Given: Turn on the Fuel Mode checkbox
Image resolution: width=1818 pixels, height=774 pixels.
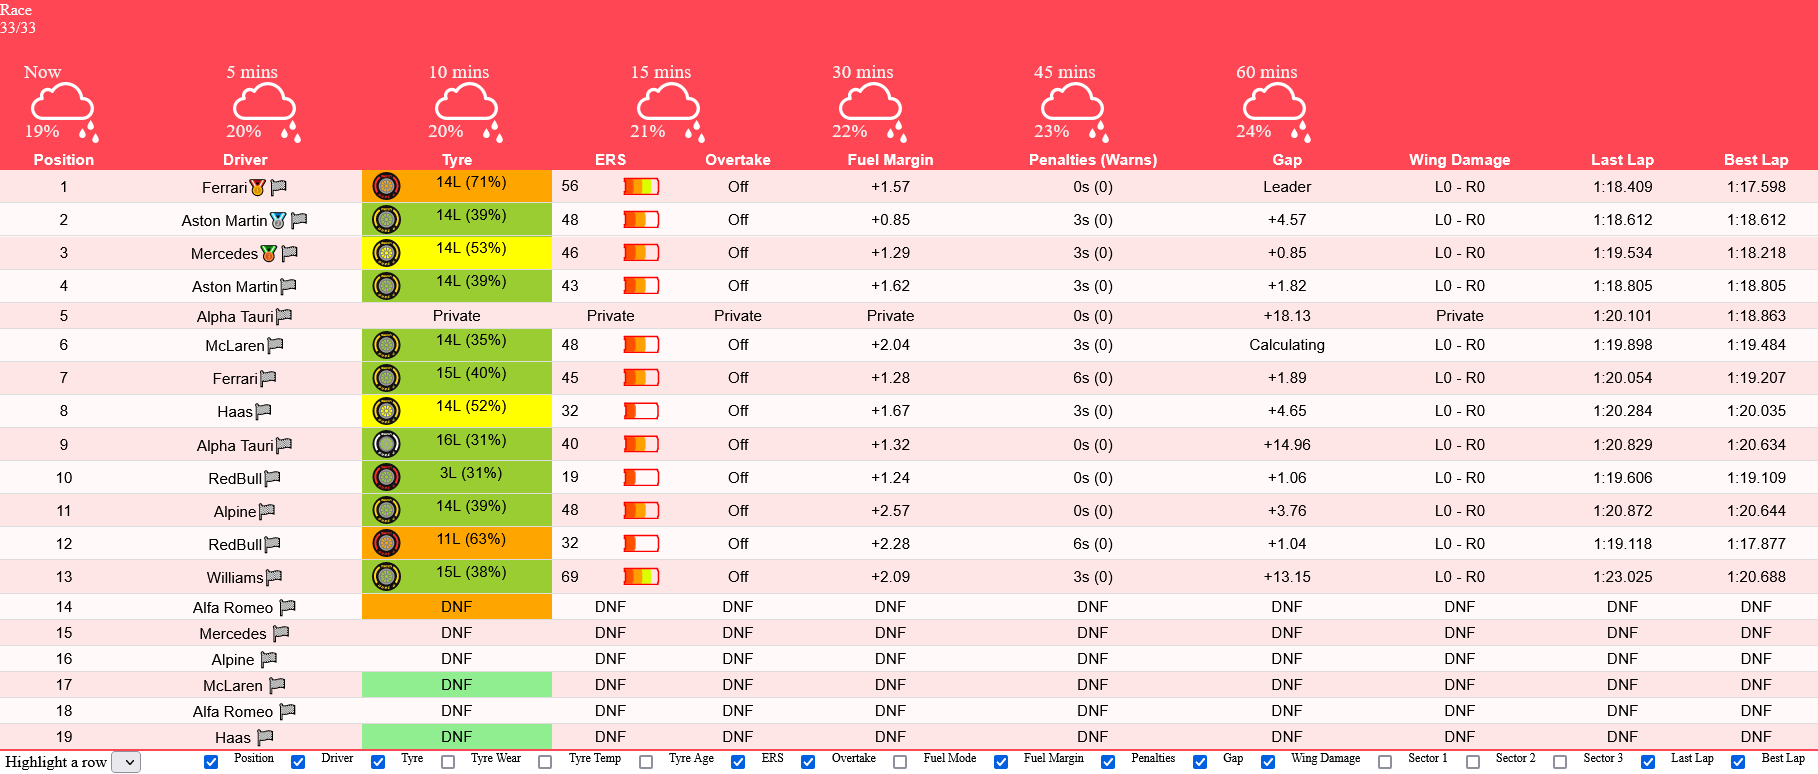Looking at the screenshot, I should [900, 762].
